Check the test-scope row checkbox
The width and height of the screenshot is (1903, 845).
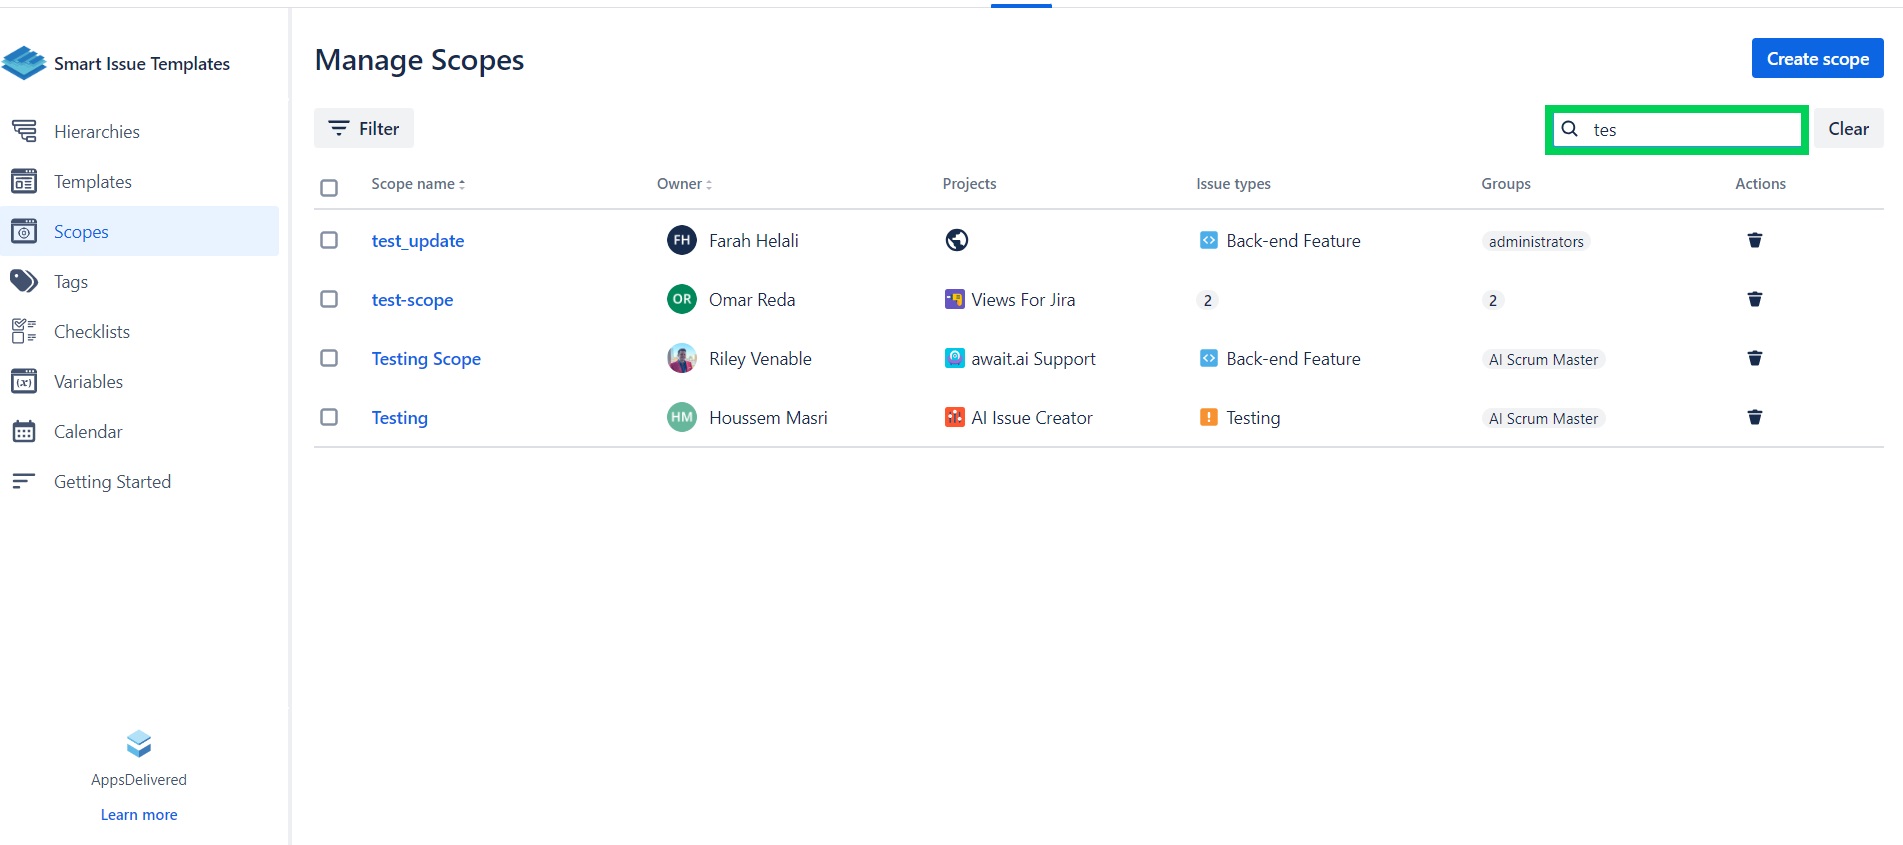click(x=329, y=299)
